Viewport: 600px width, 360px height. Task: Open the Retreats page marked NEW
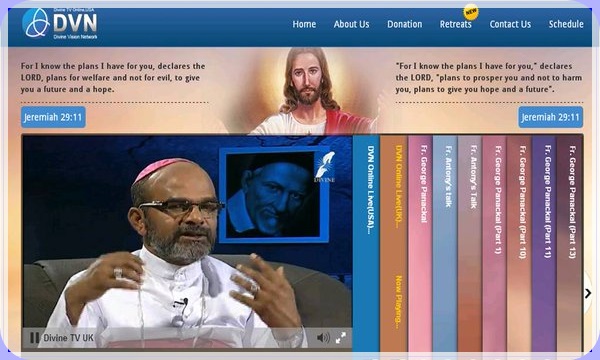point(455,24)
